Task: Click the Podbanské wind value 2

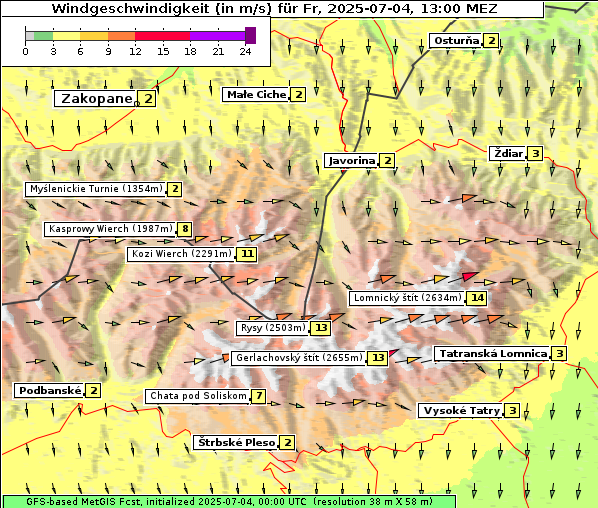Action: coord(93,391)
